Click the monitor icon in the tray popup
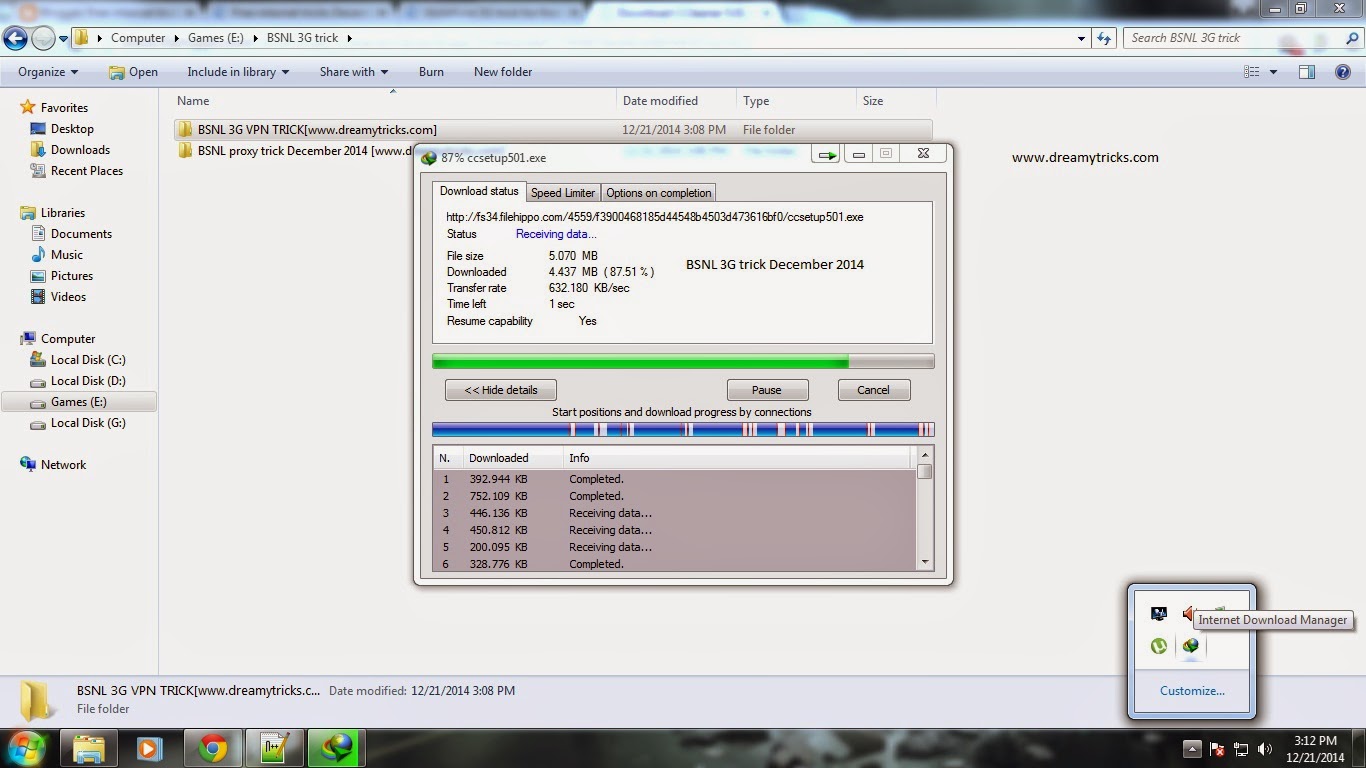Image resolution: width=1366 pixels, height=768 pixels. point(1159,613)
